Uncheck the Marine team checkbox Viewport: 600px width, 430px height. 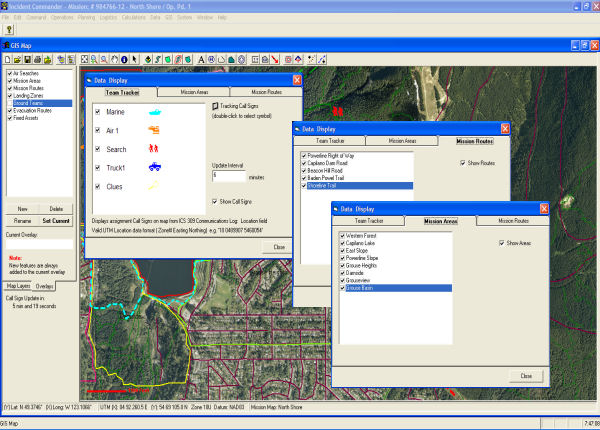98,112
